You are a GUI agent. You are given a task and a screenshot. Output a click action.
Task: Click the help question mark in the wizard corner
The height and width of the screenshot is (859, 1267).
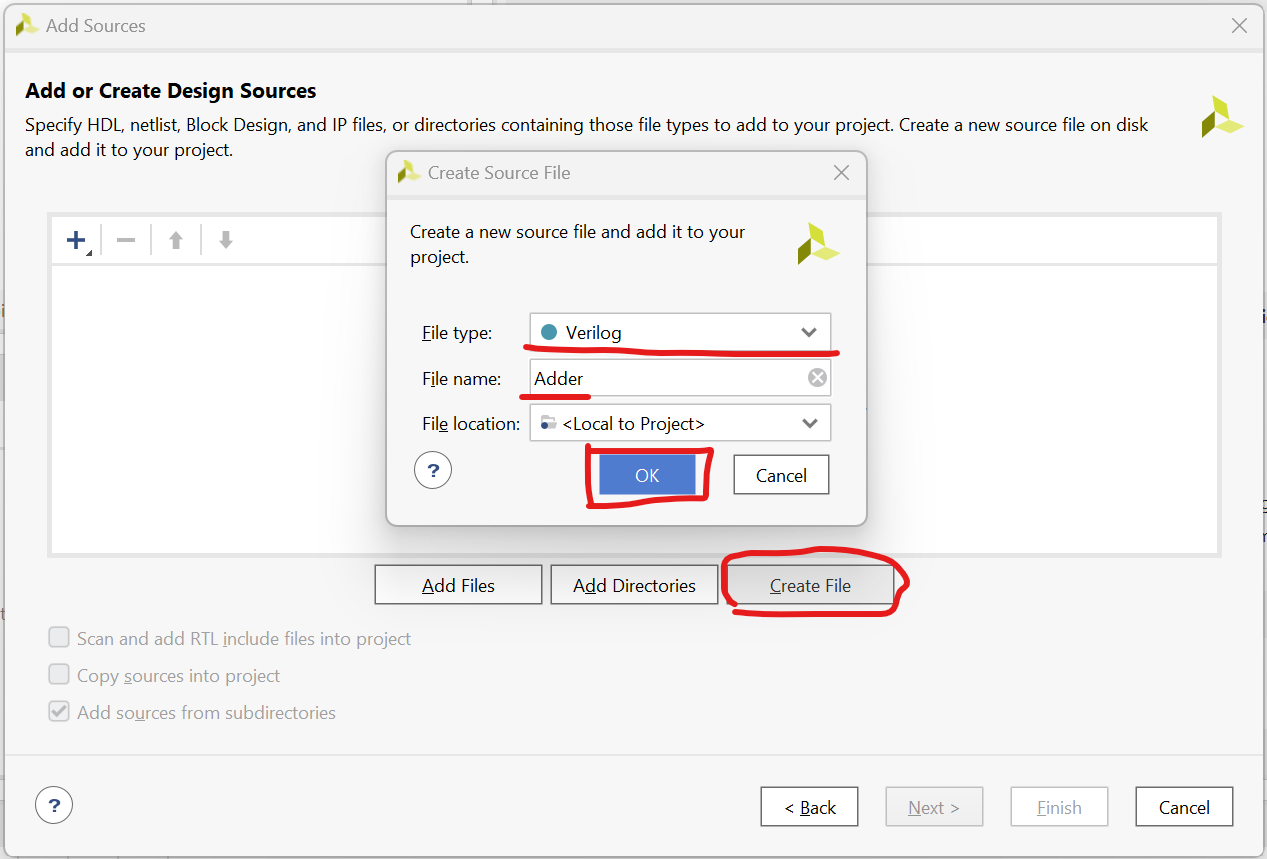tap(53, 804)
